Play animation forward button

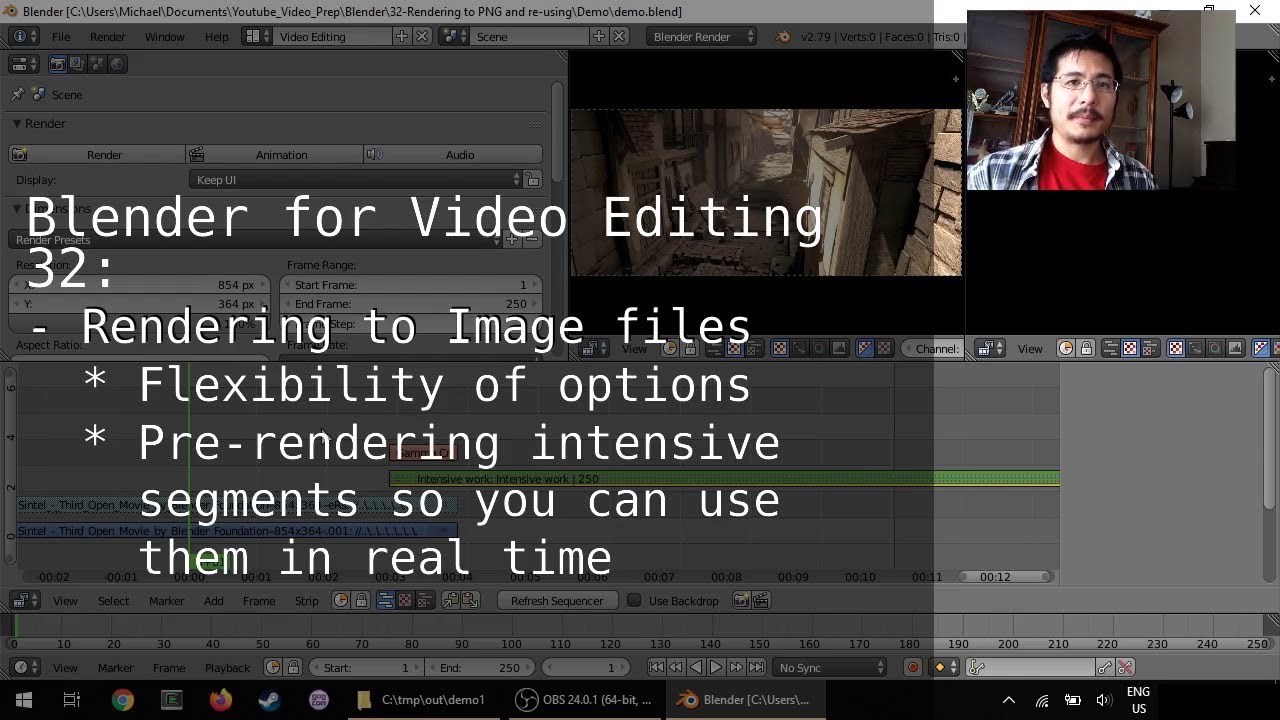716,667
